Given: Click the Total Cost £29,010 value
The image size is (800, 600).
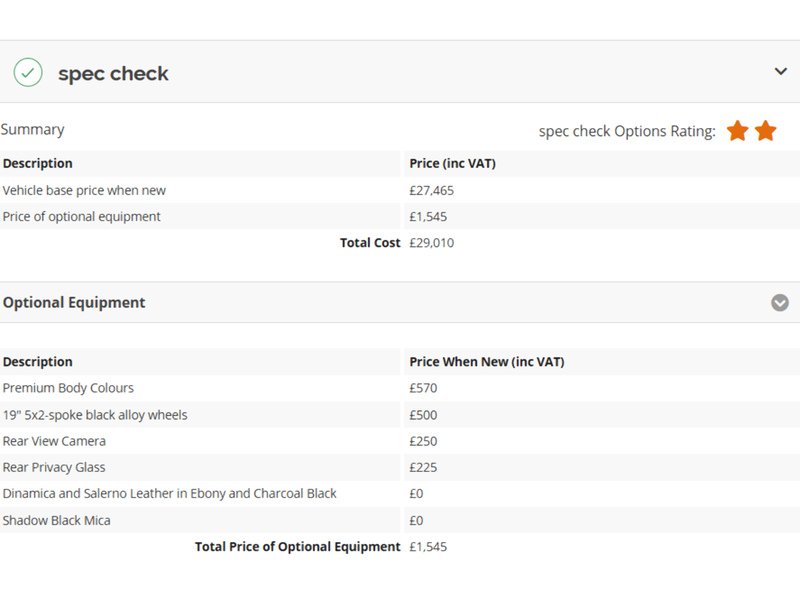Looking at the screenshot, I should click(432, 242).
